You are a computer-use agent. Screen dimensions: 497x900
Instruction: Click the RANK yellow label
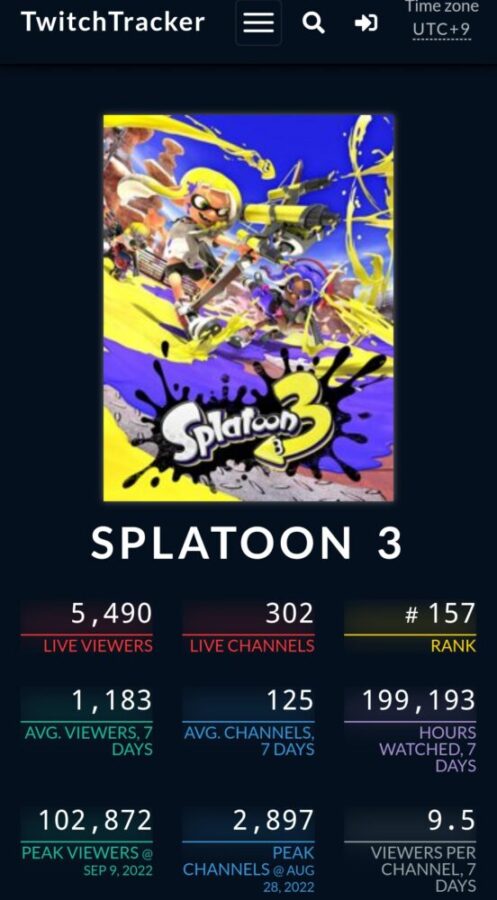coord(453,646)
